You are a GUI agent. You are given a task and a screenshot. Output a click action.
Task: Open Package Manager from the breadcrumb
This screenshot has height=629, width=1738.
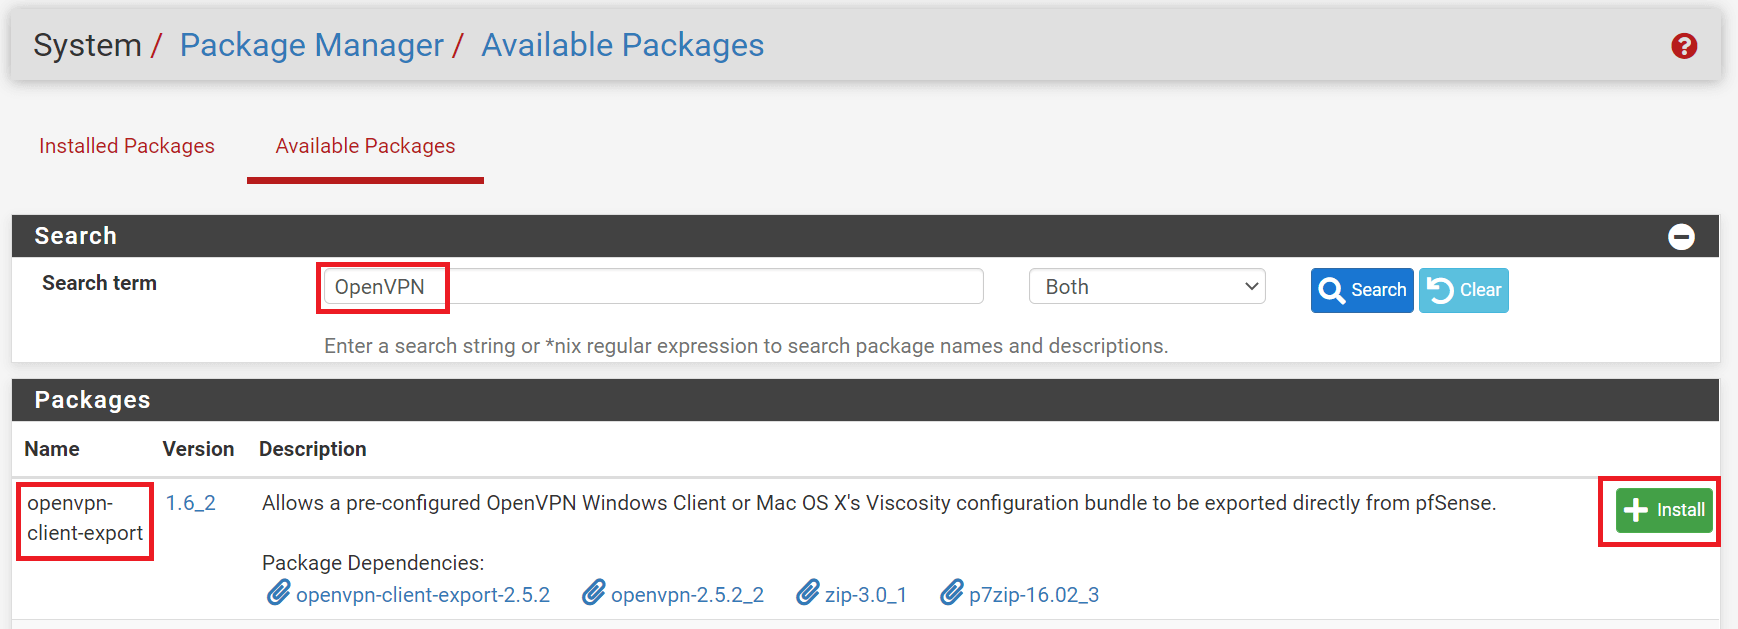pos(311,45)
